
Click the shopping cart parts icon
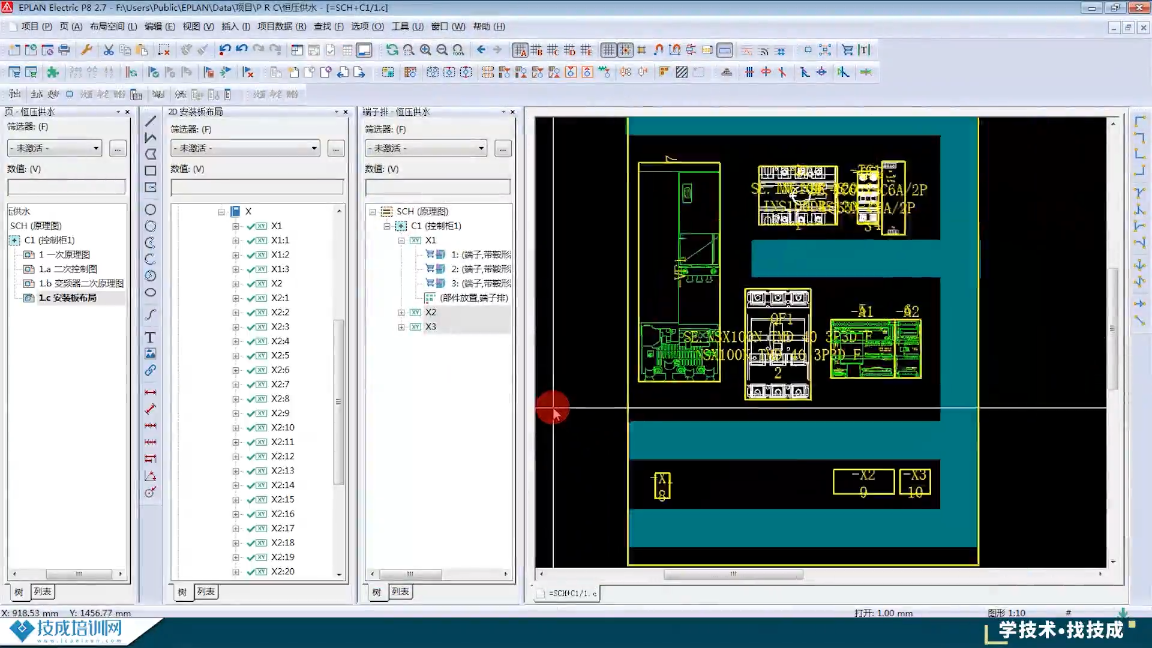[847, 50]
